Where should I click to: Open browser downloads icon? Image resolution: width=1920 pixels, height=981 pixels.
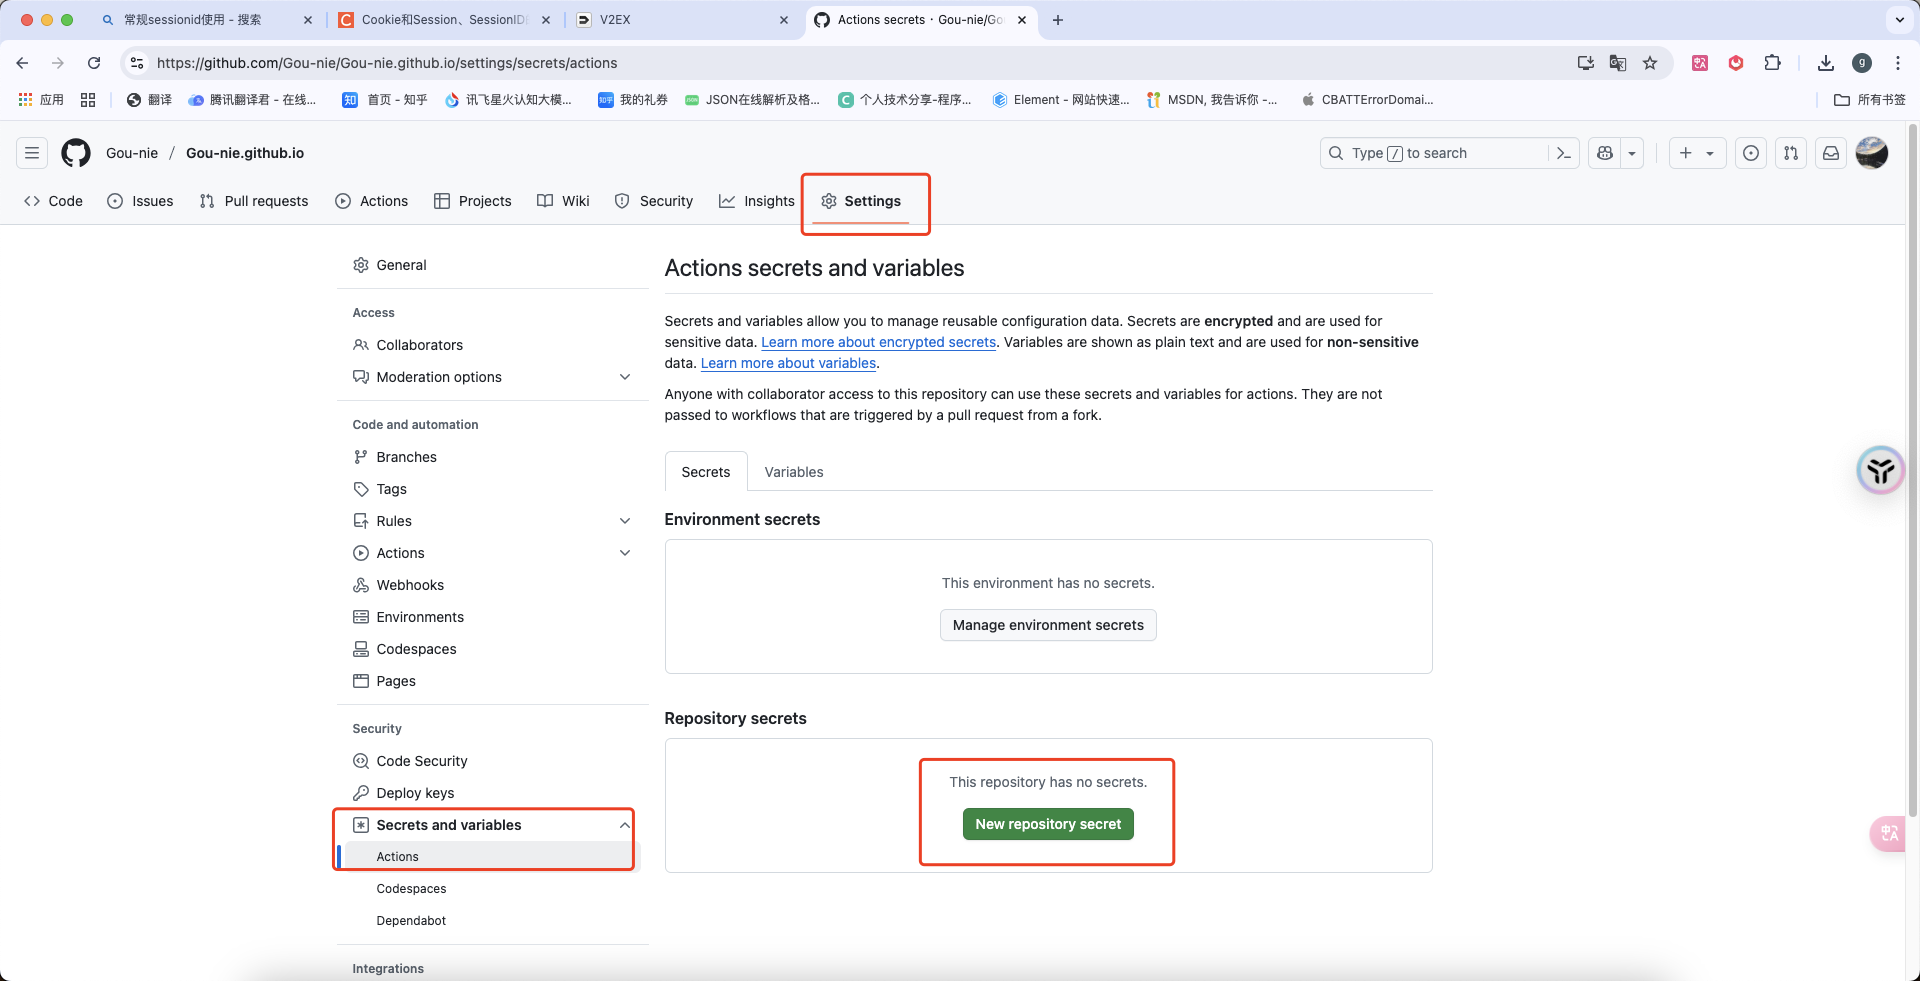coord(1826,63)
